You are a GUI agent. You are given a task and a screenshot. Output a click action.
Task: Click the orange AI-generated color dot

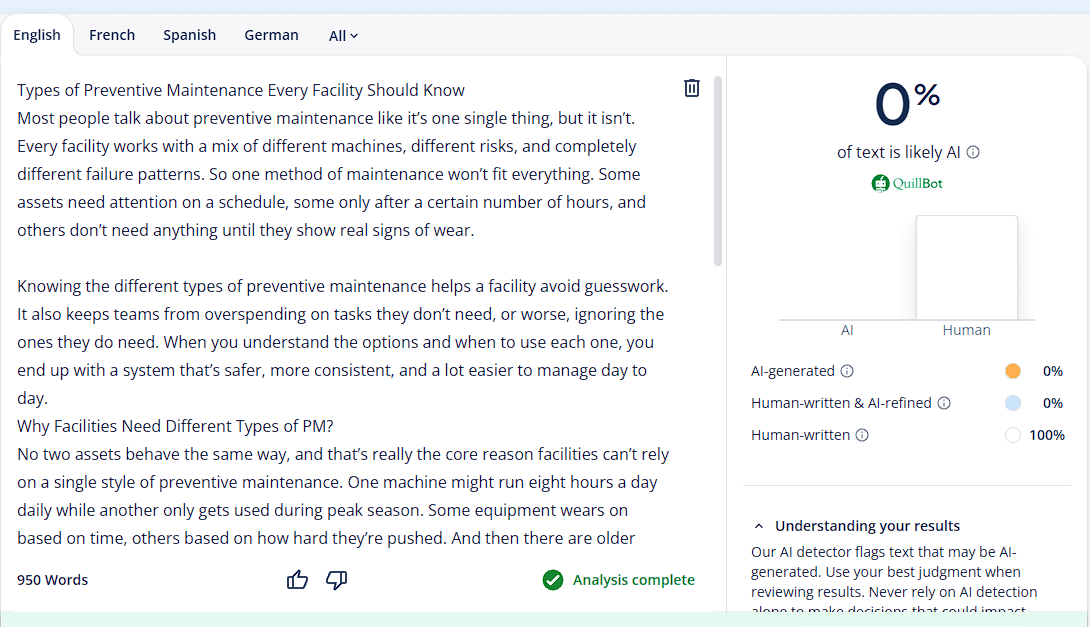[x=1013, y=371]
